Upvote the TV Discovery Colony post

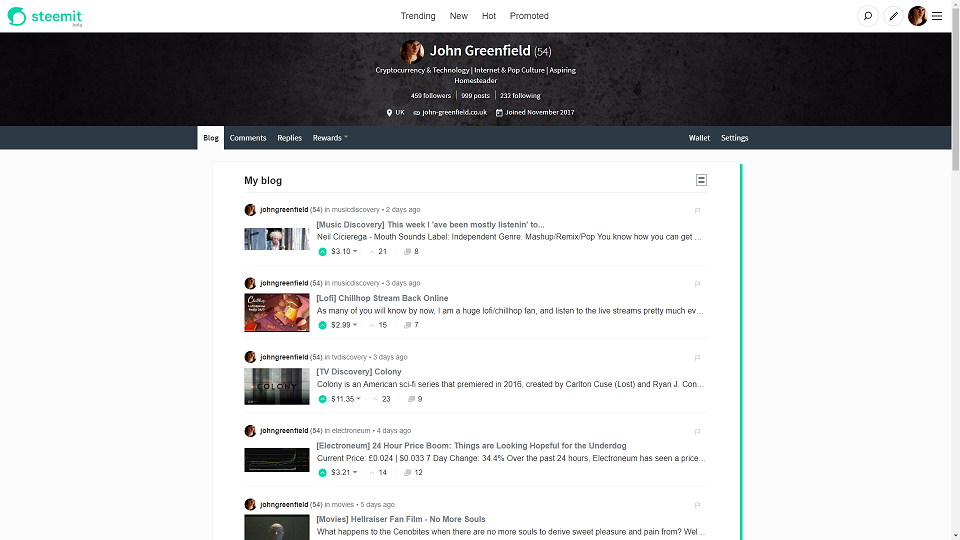pyautogui.click(x=323, y=399)
